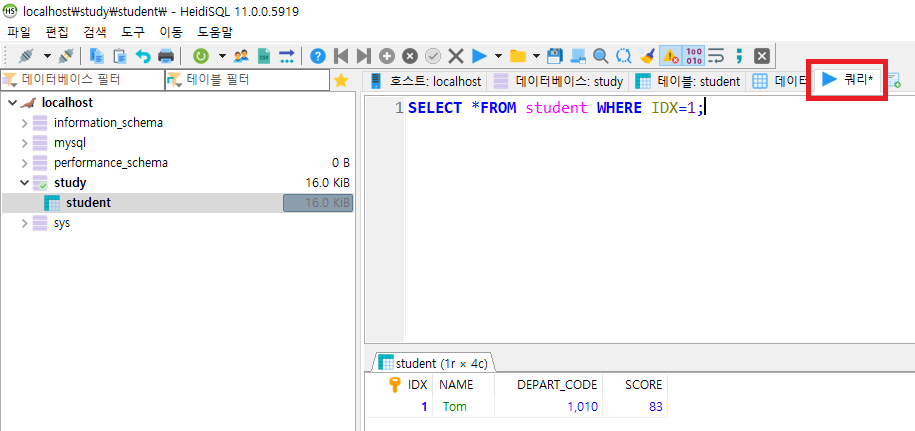Click the Find text magnifier icon
This screenshot has width=915, height=431.
600,56
